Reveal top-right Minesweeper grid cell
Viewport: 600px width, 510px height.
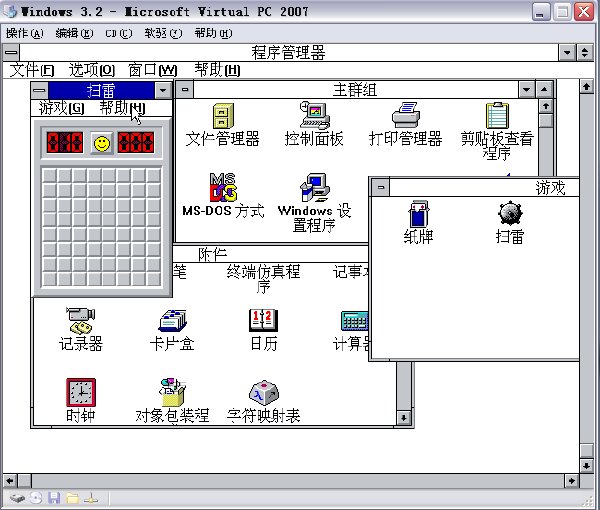point(153,175)
